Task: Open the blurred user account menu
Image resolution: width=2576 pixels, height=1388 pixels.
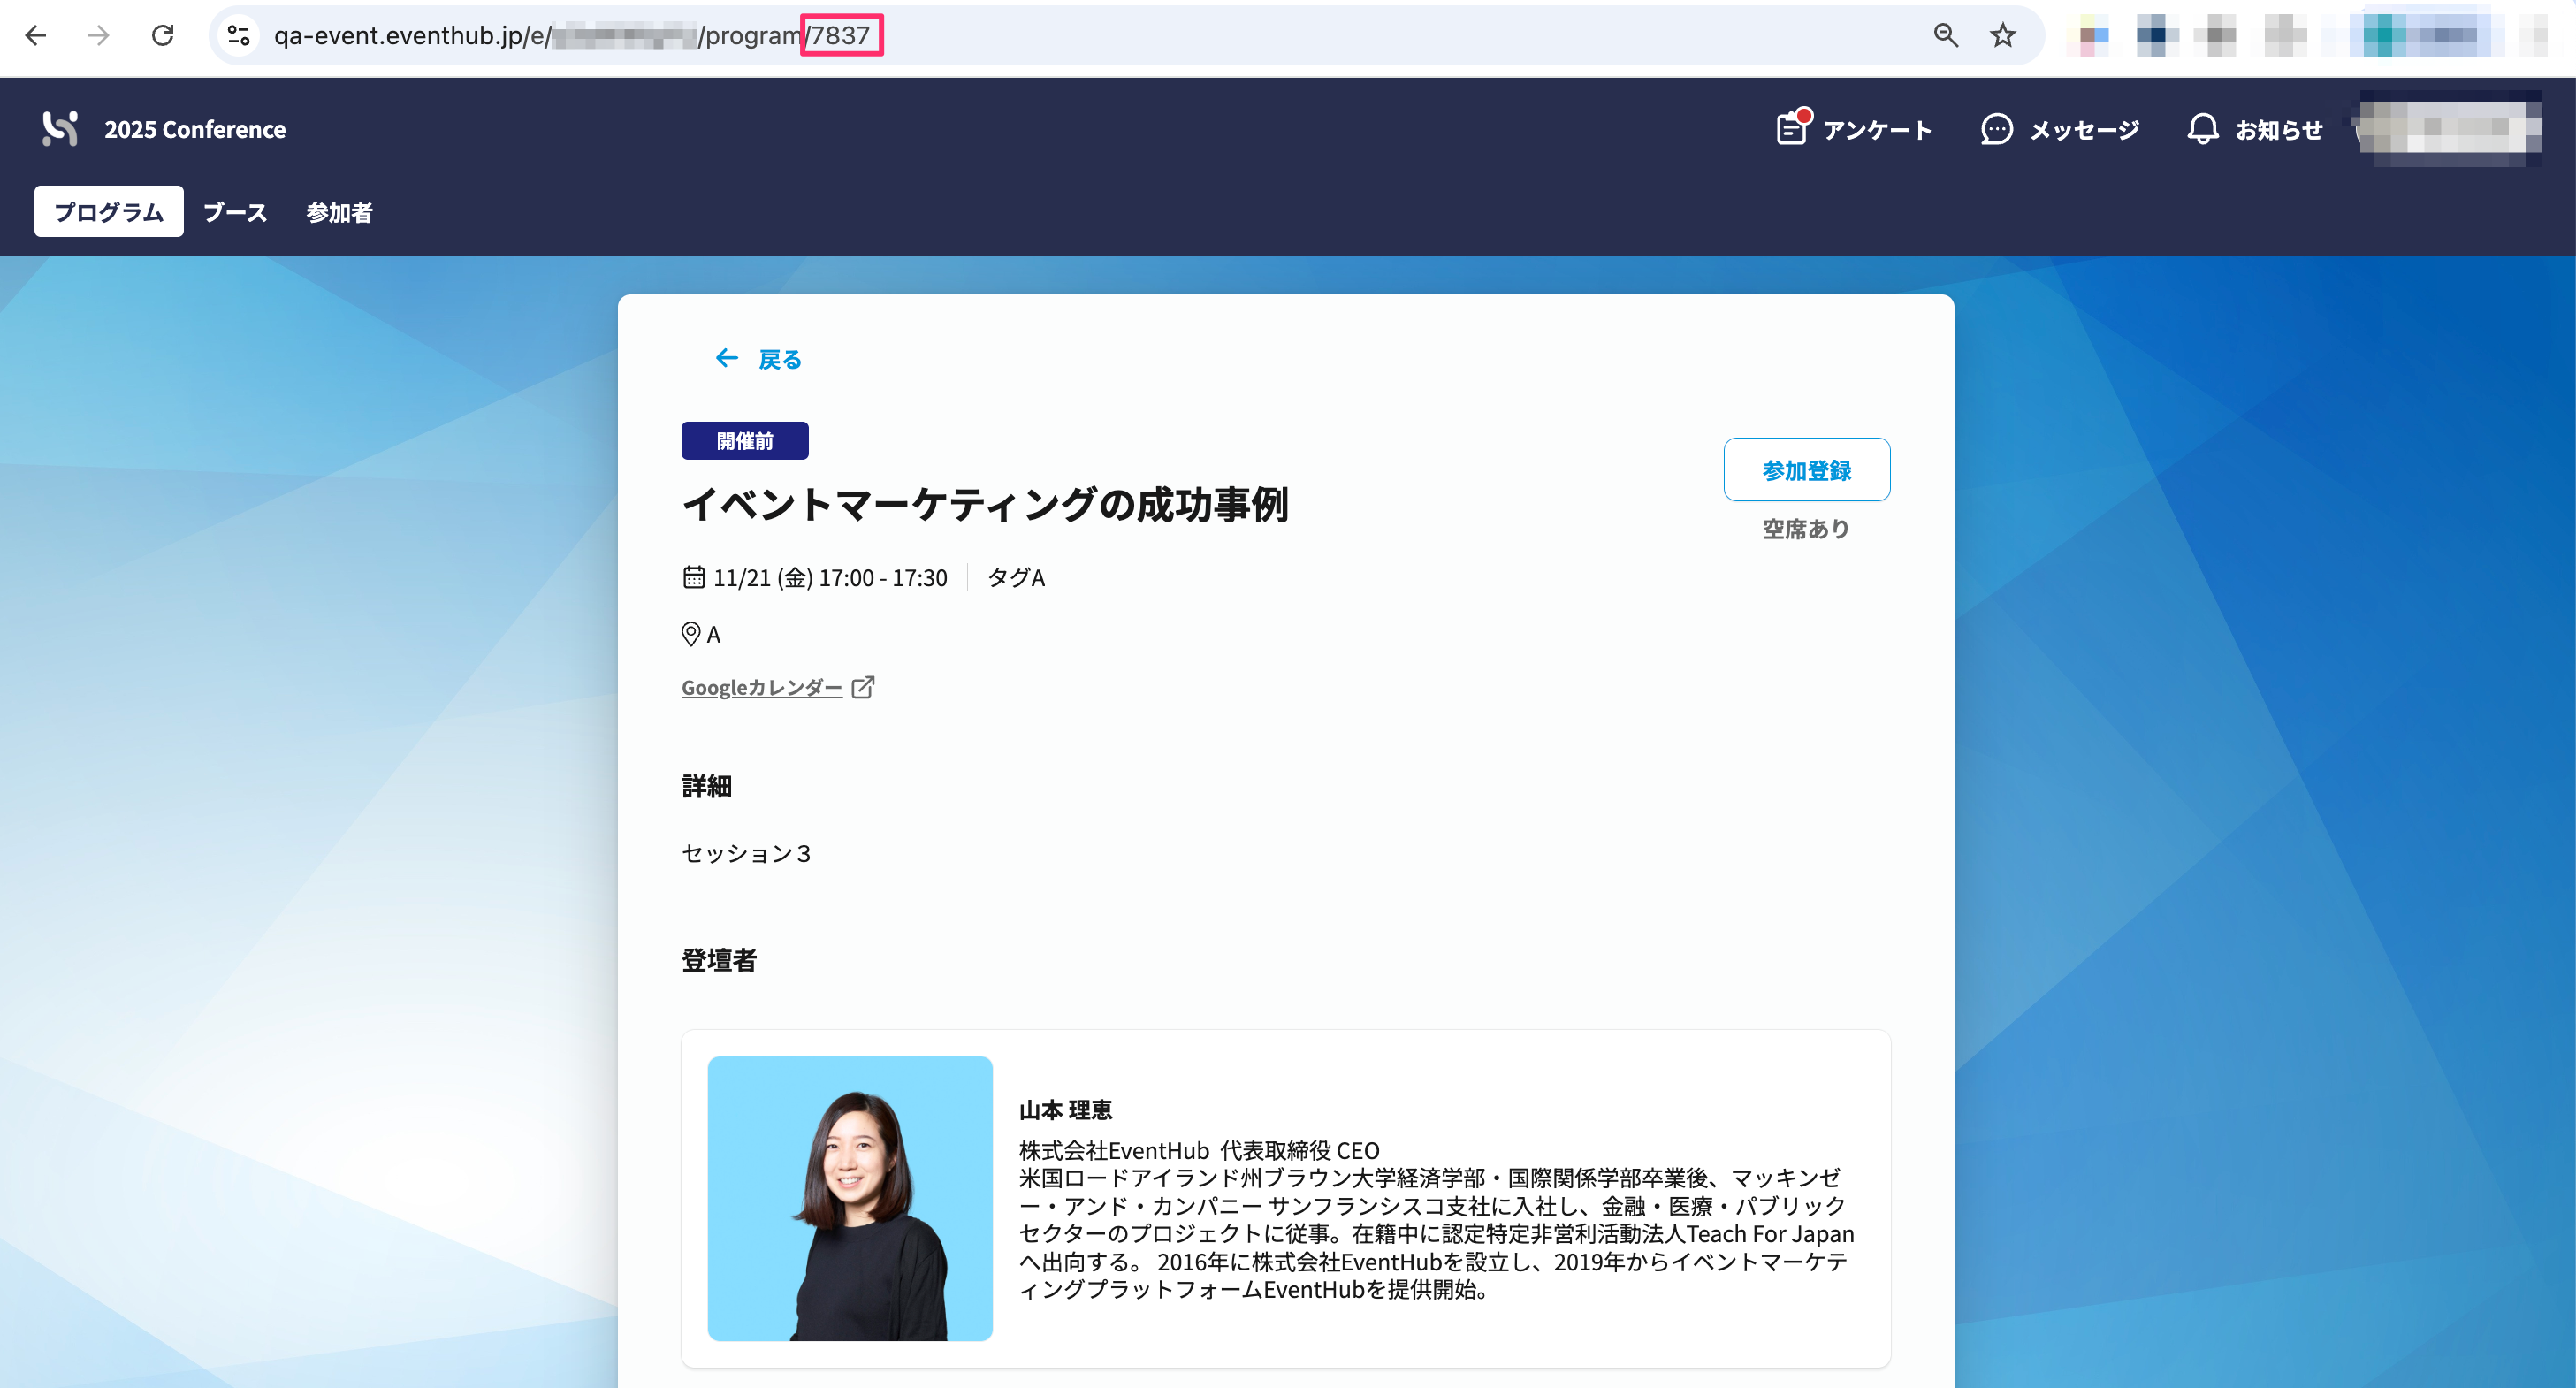Action: 2449,130
